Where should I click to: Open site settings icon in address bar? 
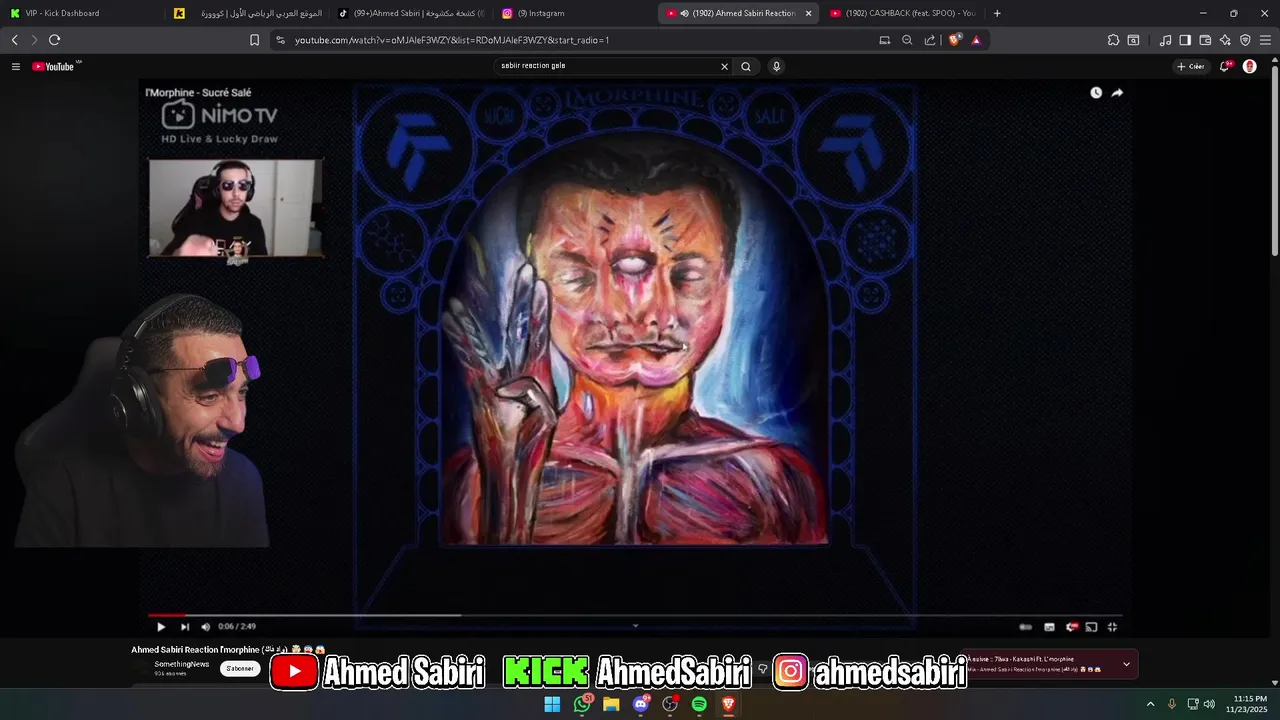coord(280,40)
